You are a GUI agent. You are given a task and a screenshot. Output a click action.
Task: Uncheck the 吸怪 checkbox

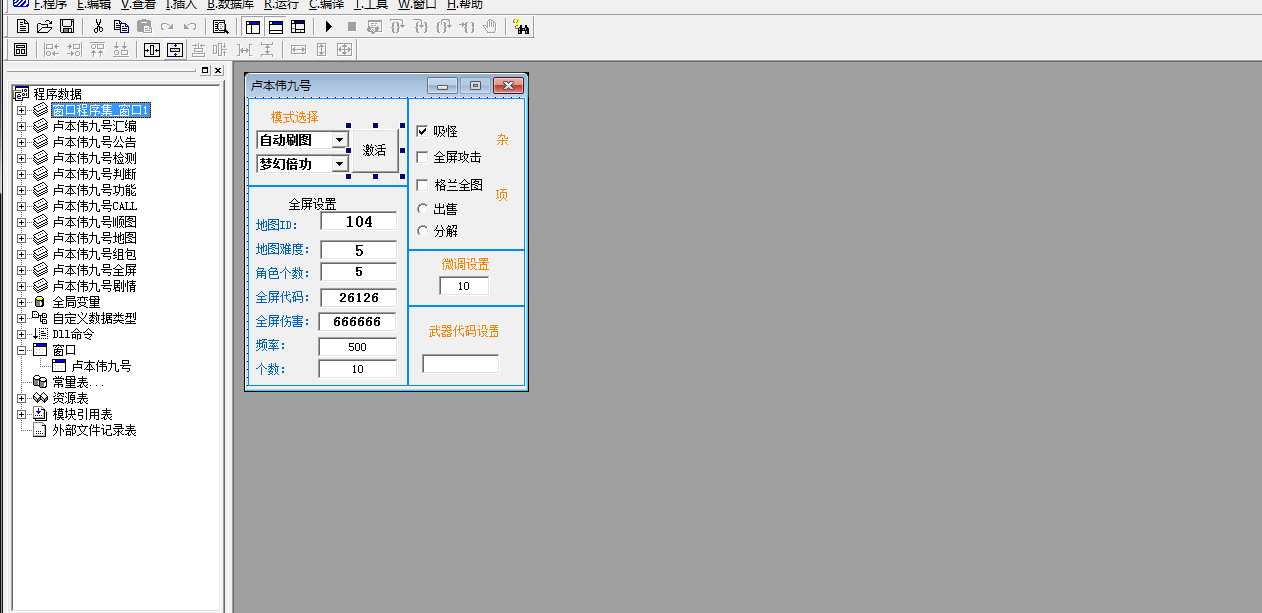coord(422,131)
